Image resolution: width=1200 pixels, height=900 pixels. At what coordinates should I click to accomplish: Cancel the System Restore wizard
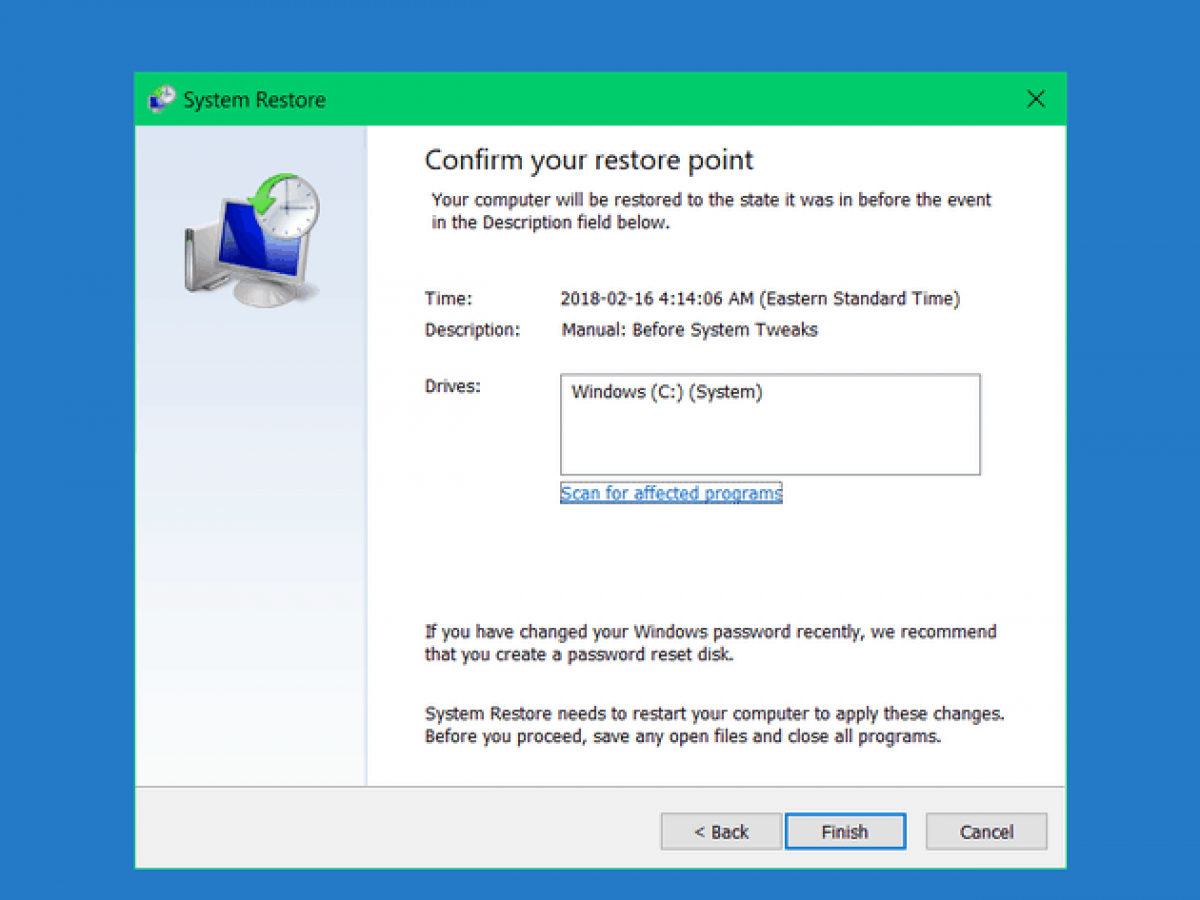(x=986, y=831)
